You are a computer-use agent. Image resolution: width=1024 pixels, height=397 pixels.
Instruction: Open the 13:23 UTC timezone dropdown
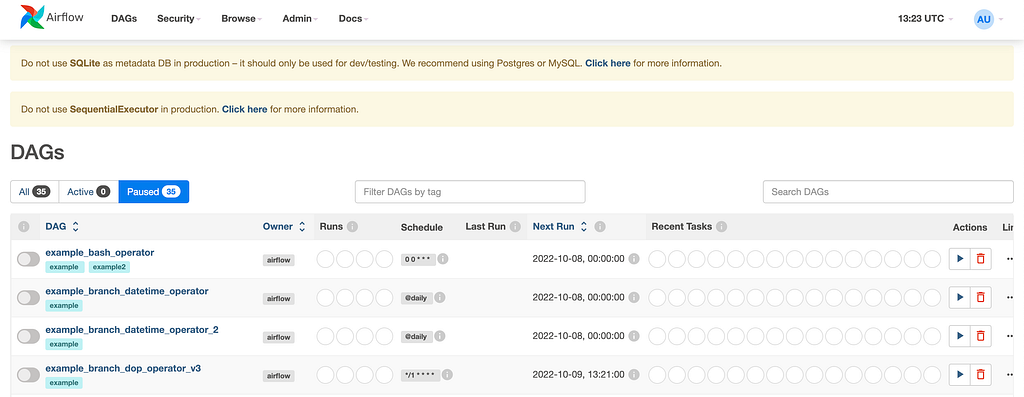point(925,19)
